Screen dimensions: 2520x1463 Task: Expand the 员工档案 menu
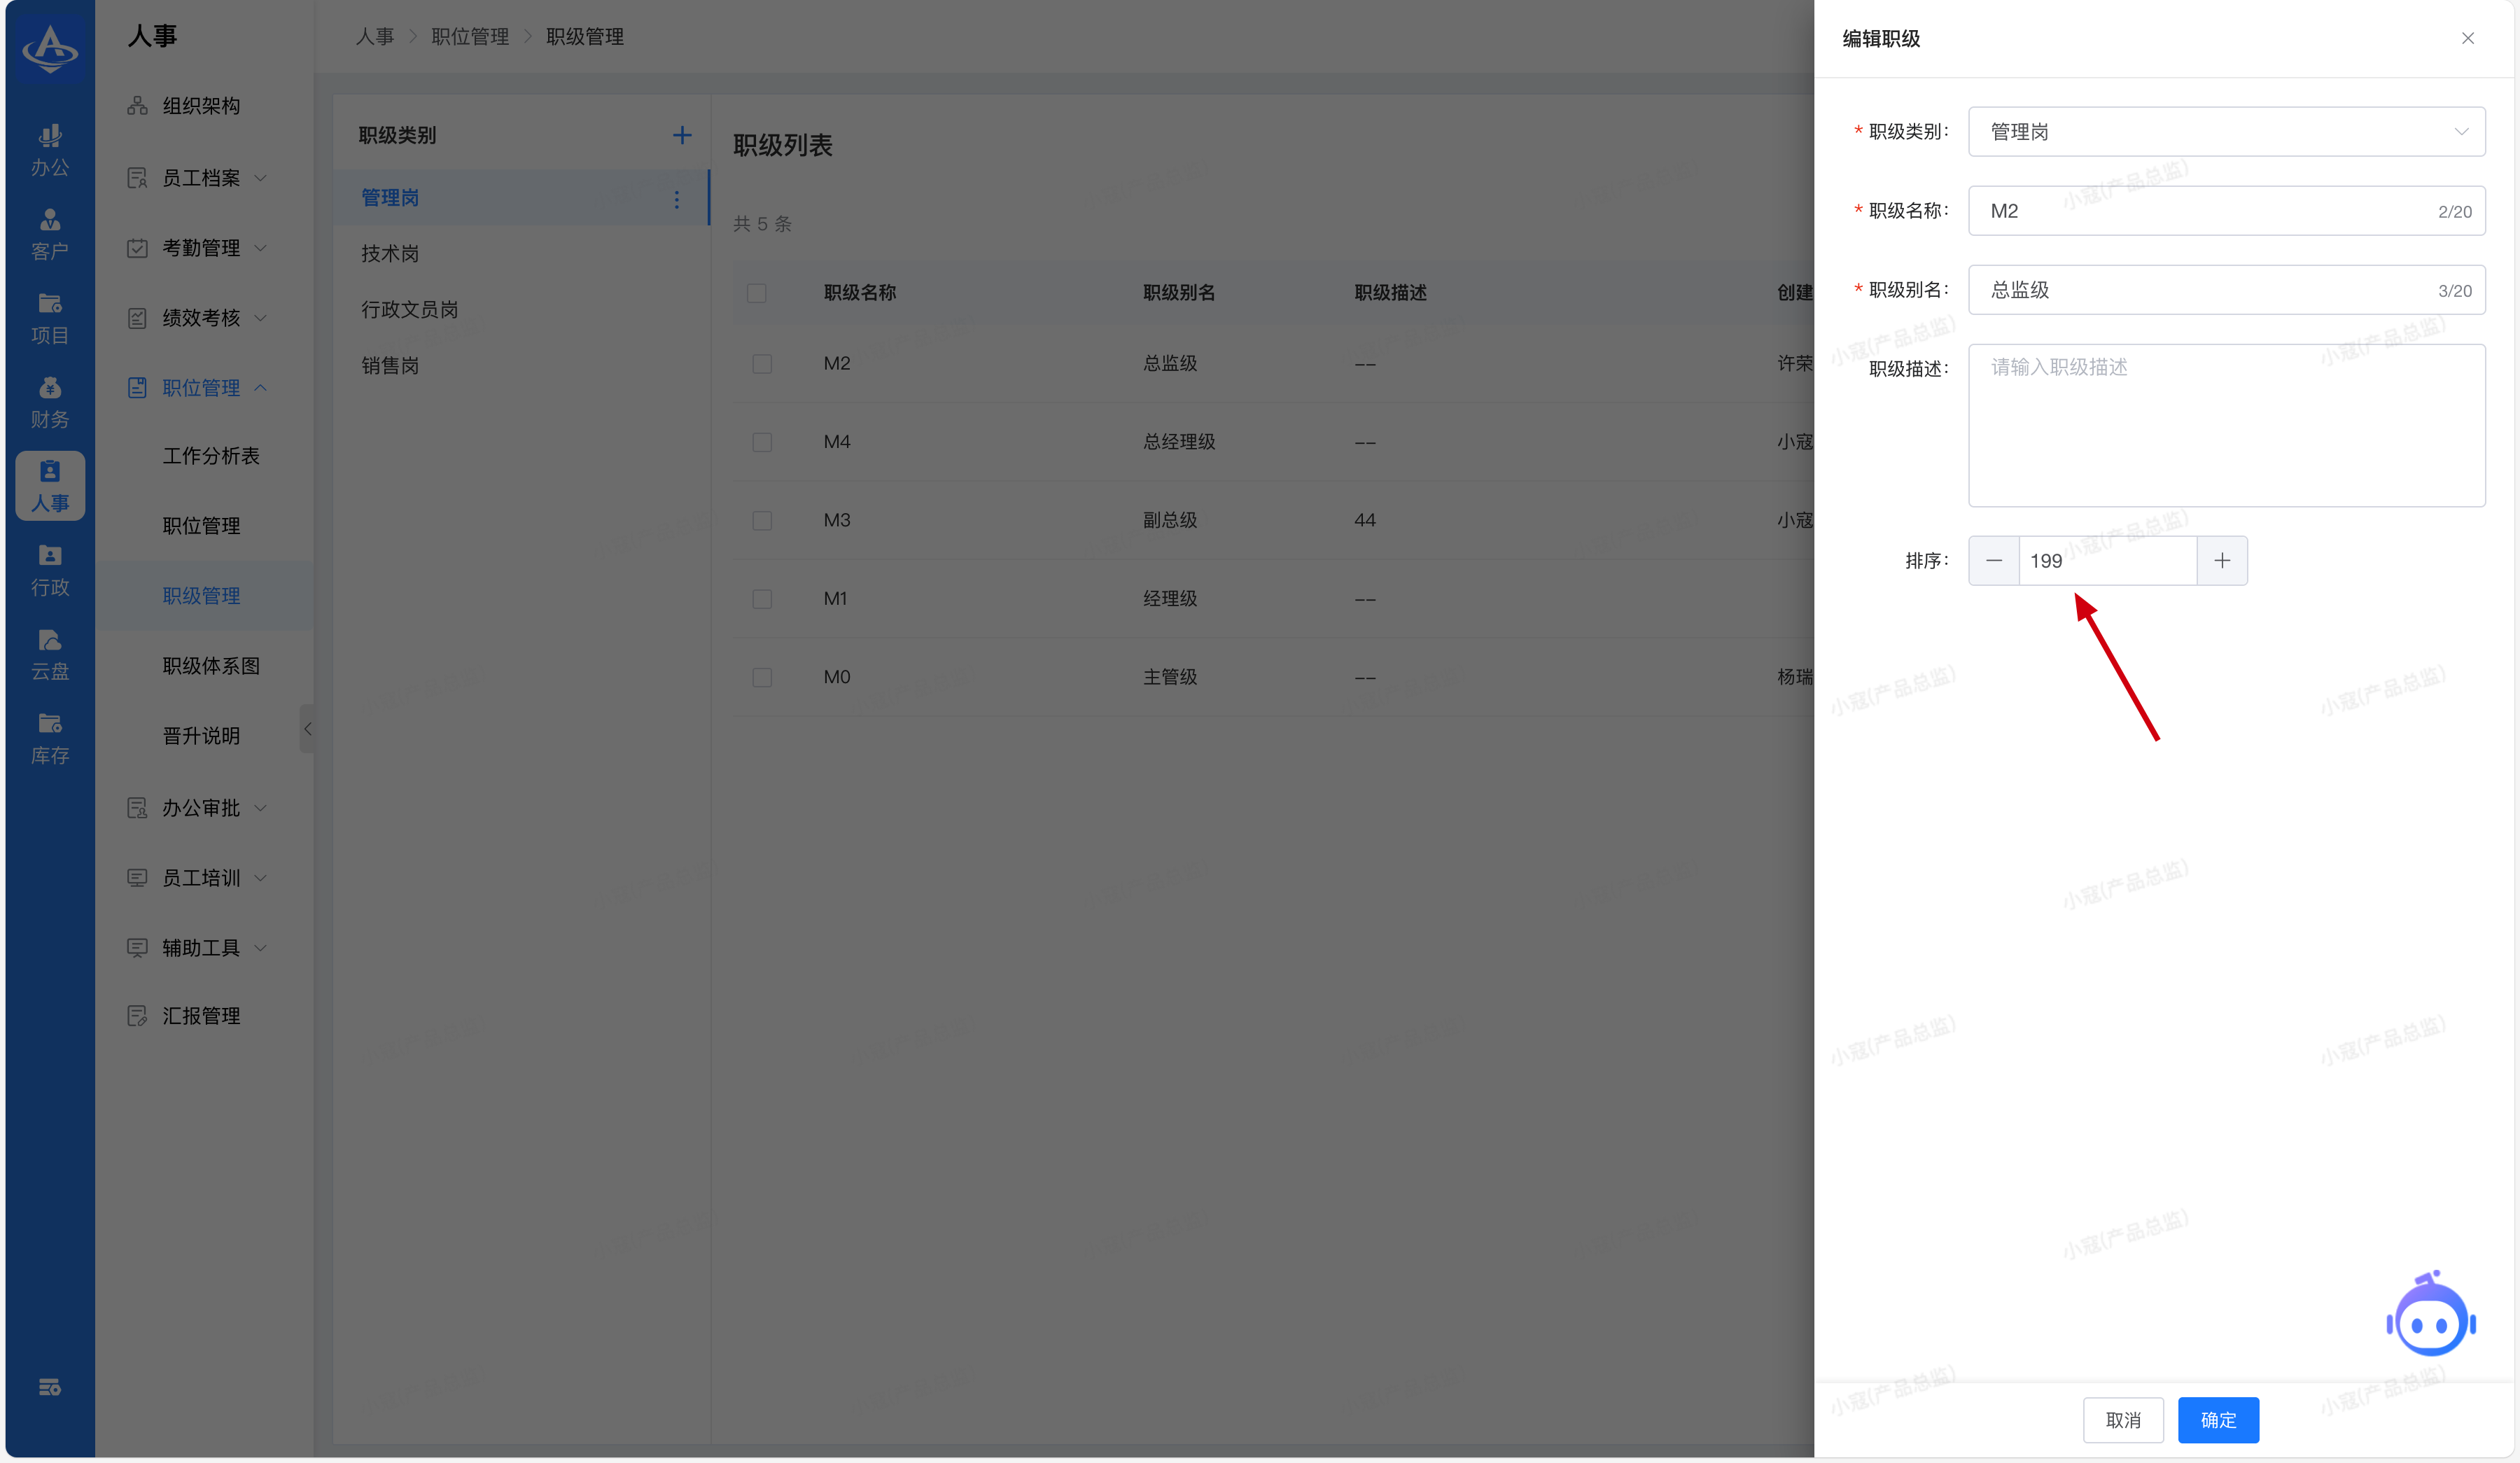click(200, 178)
